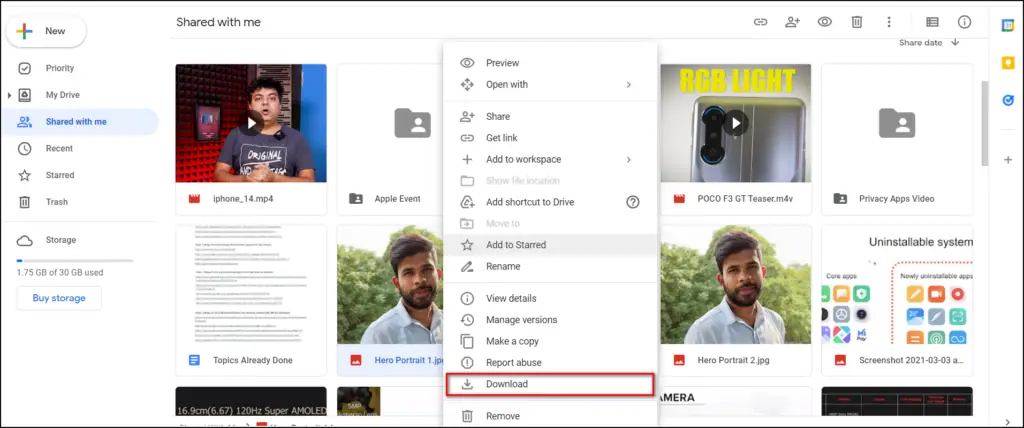This screenshot has width=1024, height=428.
Task: Choose Report abuse in the context menu
Action: [x=550, y=363]
